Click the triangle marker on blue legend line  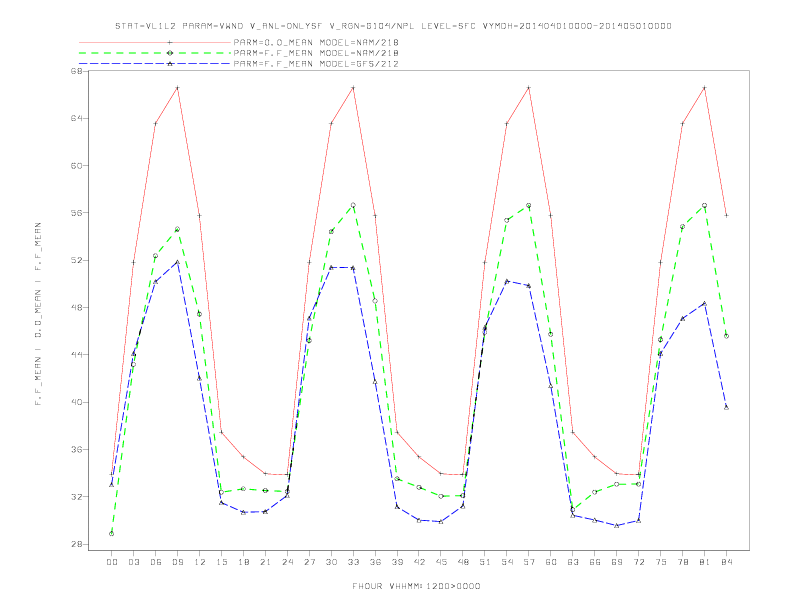pyautogui.click(x=170, y=64)
